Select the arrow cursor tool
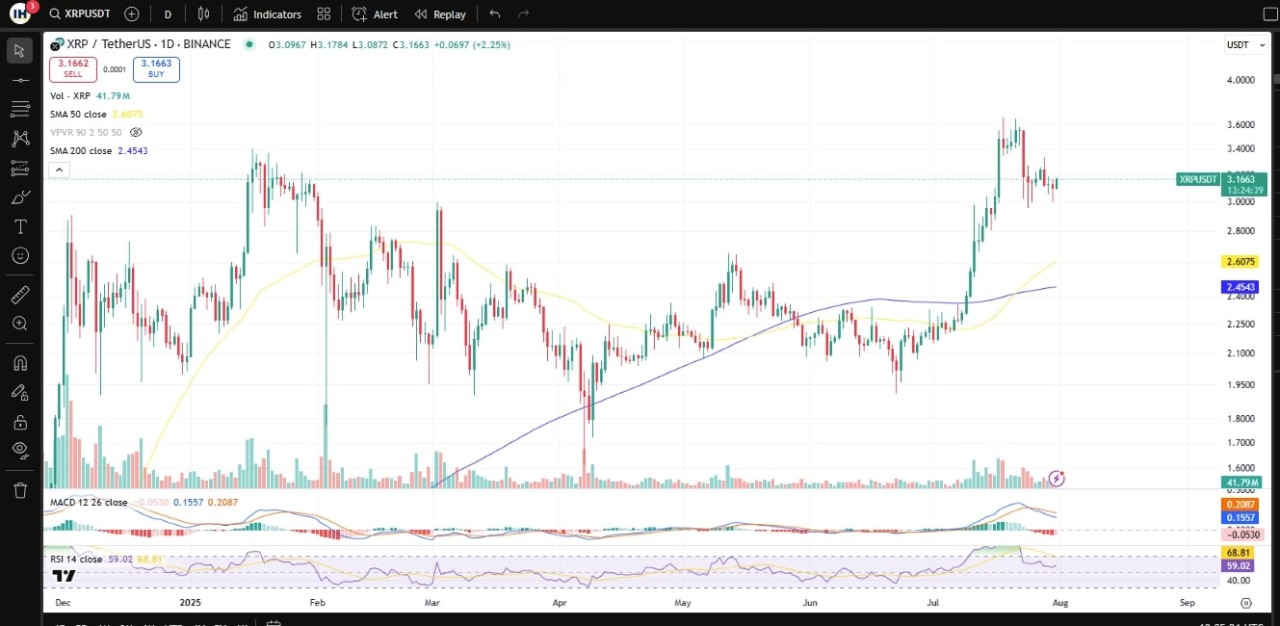 click(20, 51)
